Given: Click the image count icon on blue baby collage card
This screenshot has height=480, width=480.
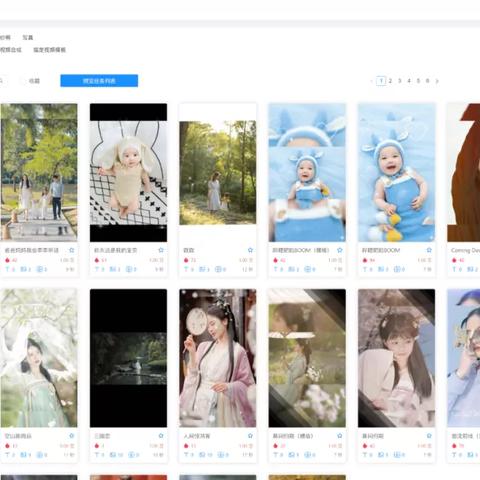Looking at the screenshot, I should [x=292, y=269].
